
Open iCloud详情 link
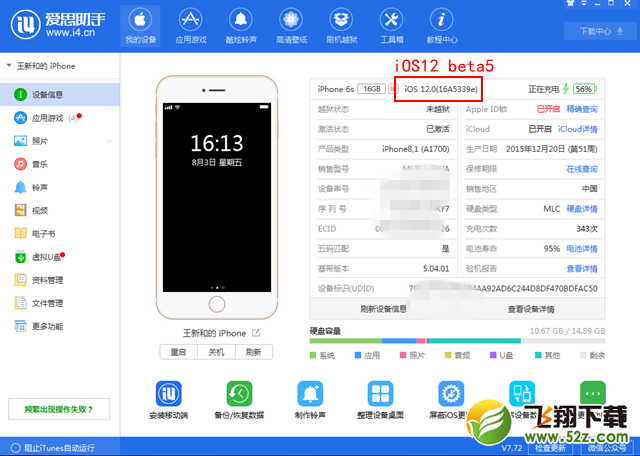point(578,129)
